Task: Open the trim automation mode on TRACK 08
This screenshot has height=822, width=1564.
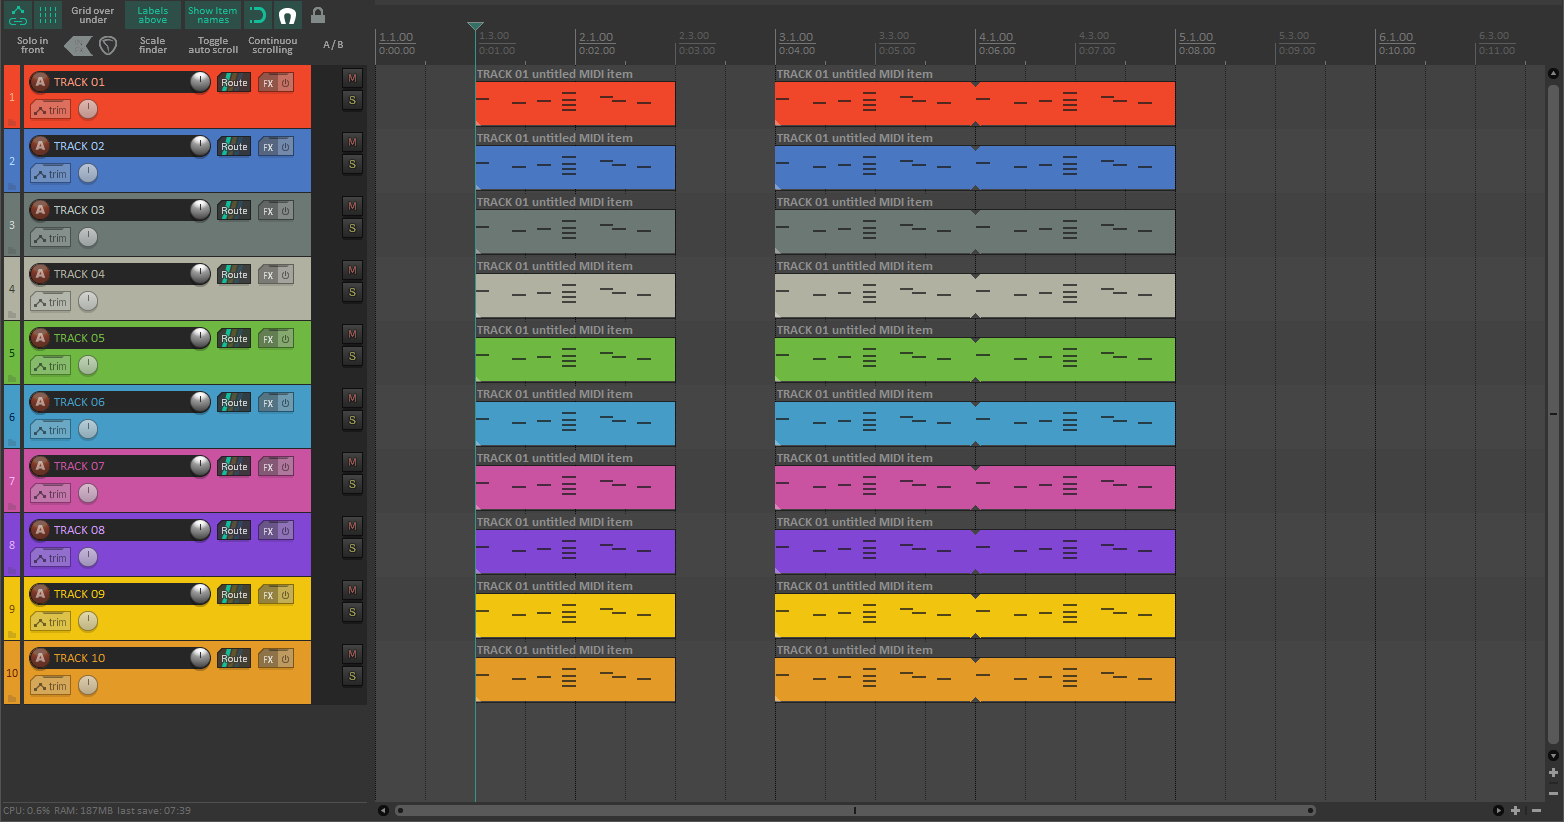Action: coord(51,558)
